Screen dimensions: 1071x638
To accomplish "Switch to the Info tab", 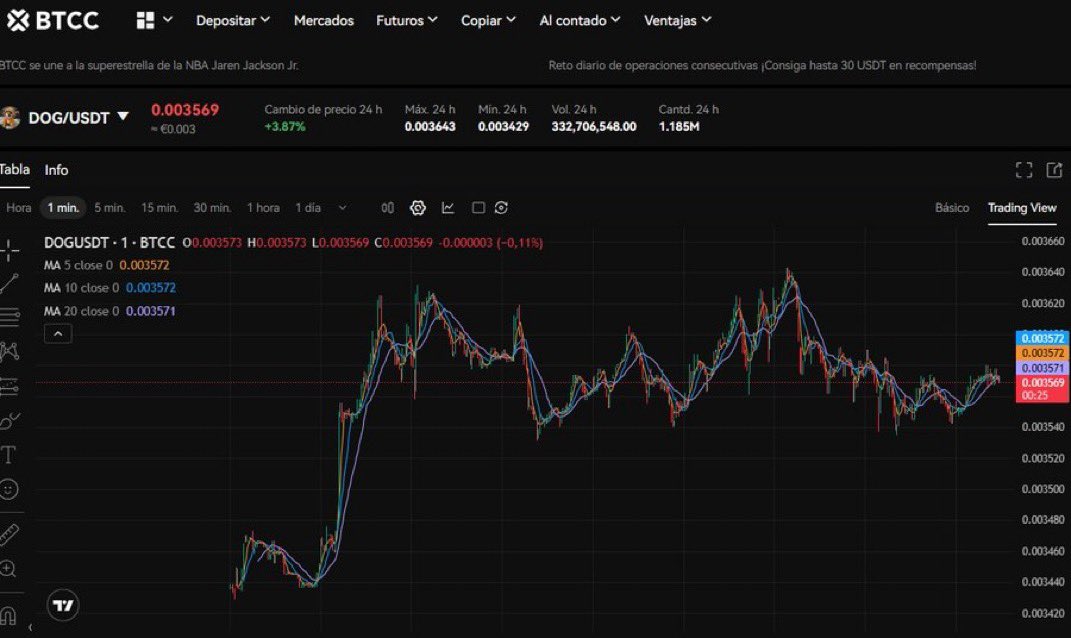I will pos(56,170).
